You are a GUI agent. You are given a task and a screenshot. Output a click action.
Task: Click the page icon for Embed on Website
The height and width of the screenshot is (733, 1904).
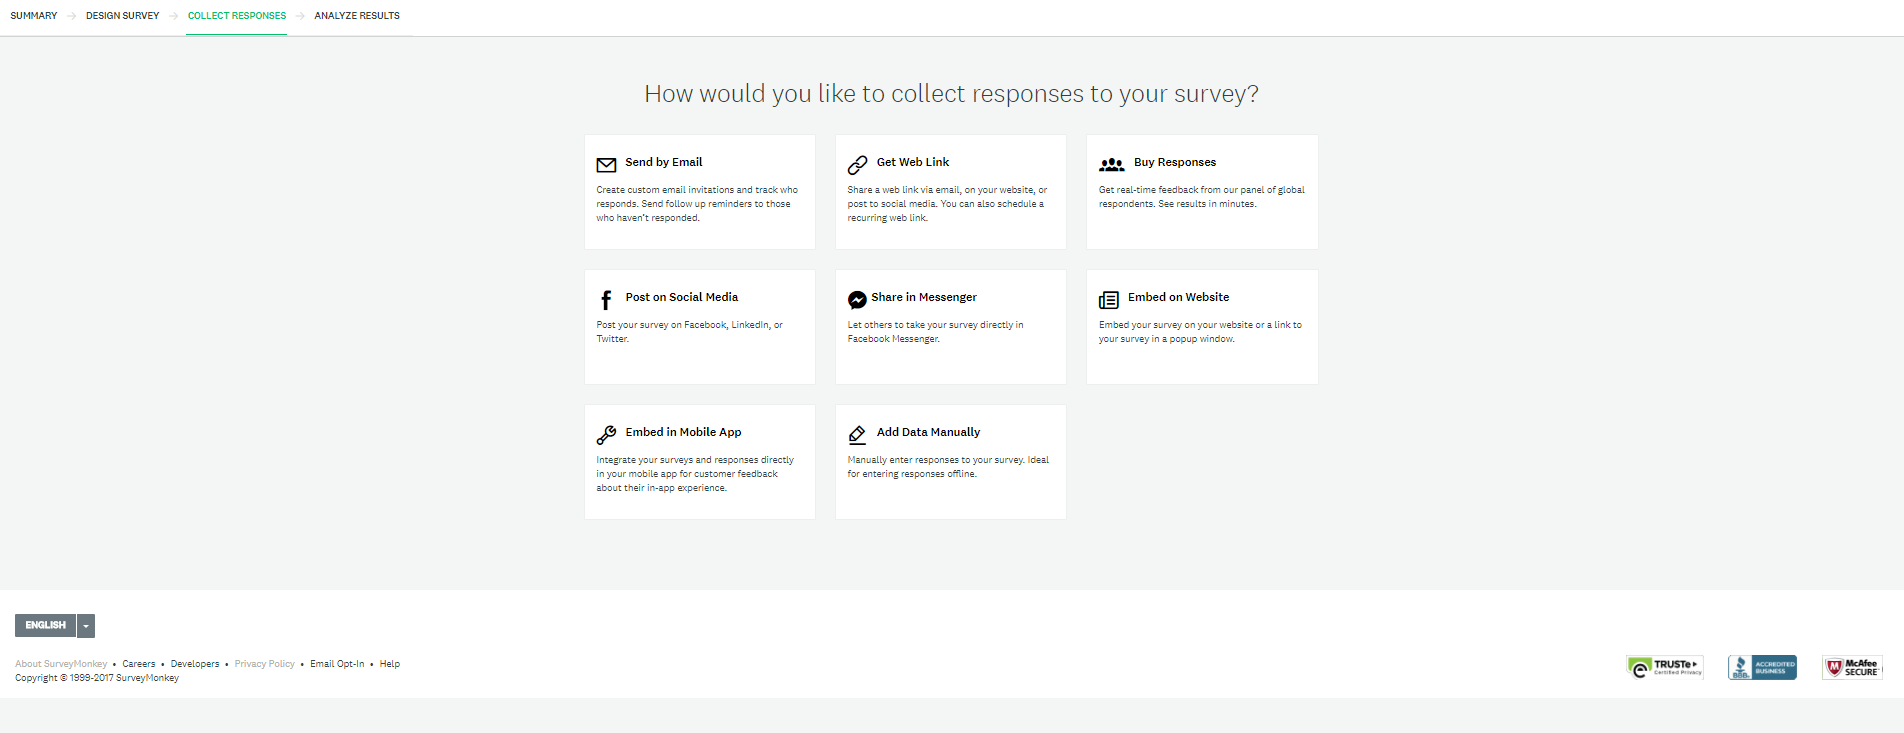coord(1108,299)
